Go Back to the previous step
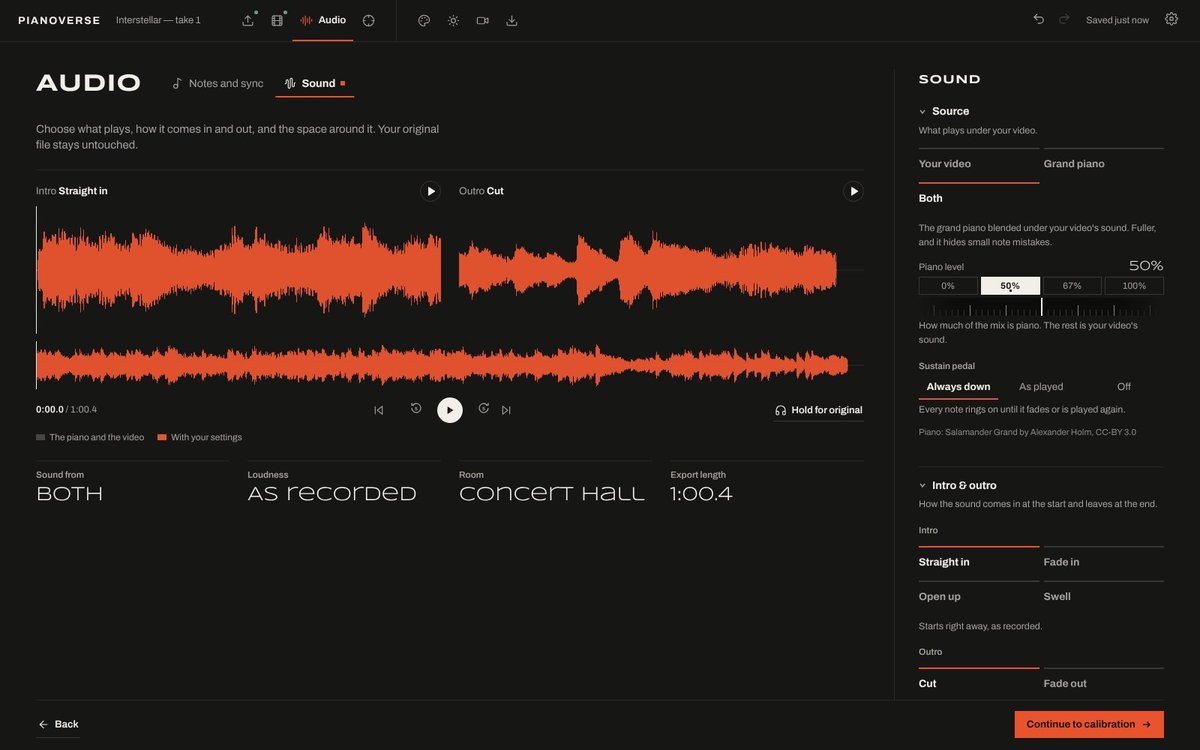 point(58,724)
